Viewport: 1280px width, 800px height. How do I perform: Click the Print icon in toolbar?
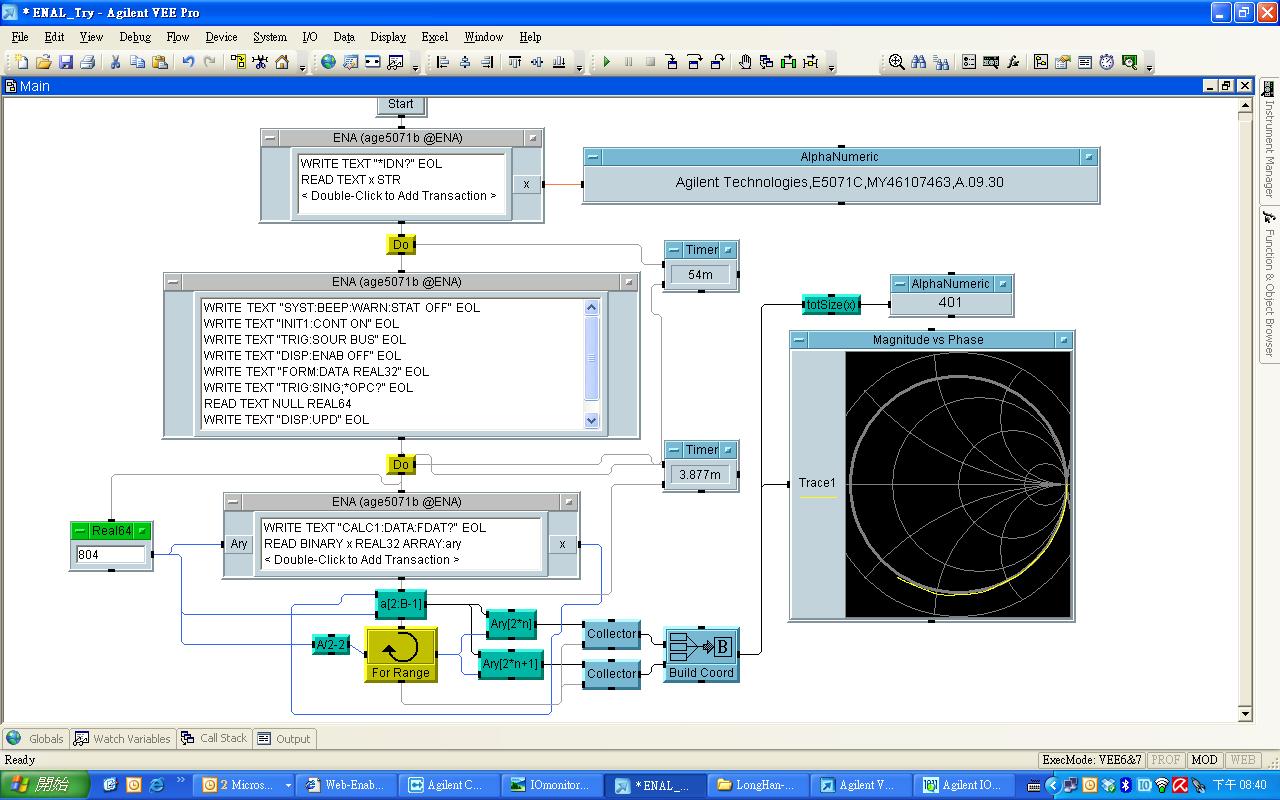pyautogui.click(x=87, y=62)
